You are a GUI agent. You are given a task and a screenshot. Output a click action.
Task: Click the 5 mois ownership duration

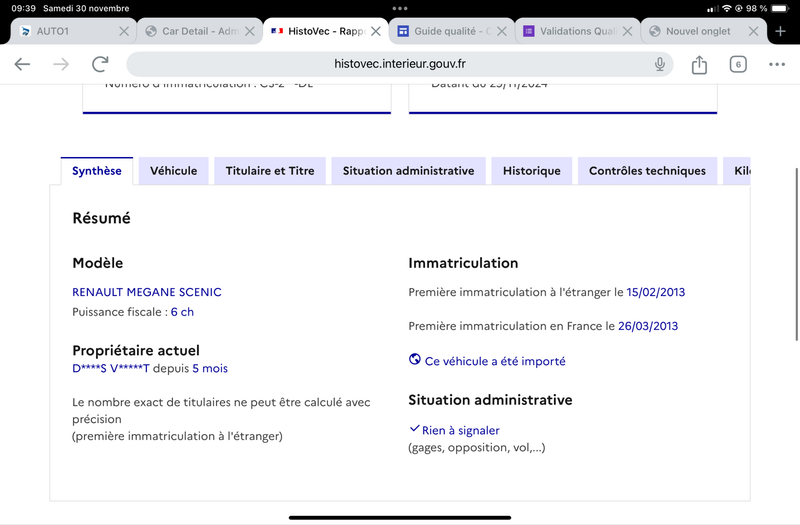[x=210, y=368]
